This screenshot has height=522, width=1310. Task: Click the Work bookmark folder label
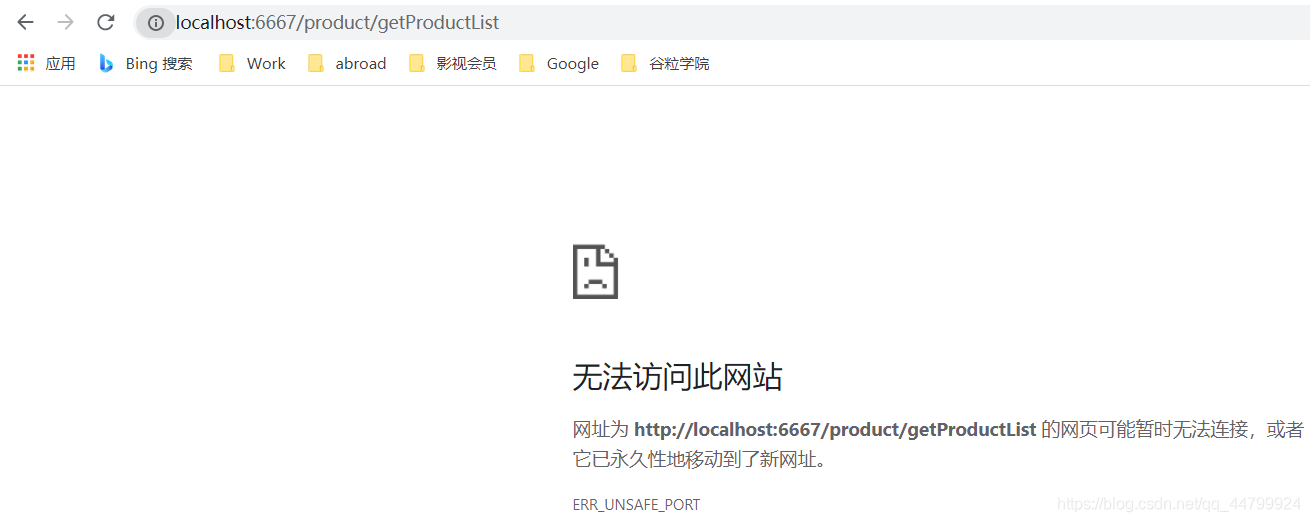pyautogui.click(x=266, y=63)
